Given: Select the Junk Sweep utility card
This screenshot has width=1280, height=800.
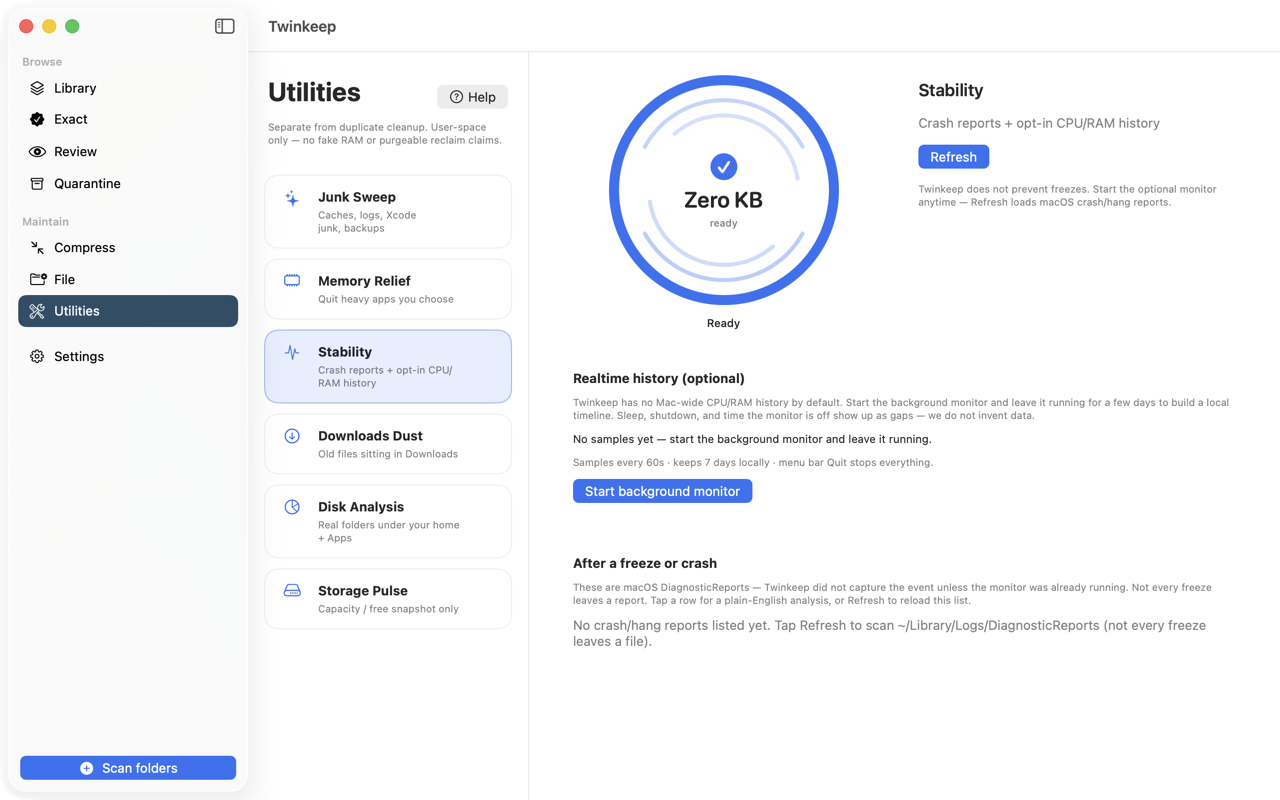Looking at the screenshot, I should (388, 212).
